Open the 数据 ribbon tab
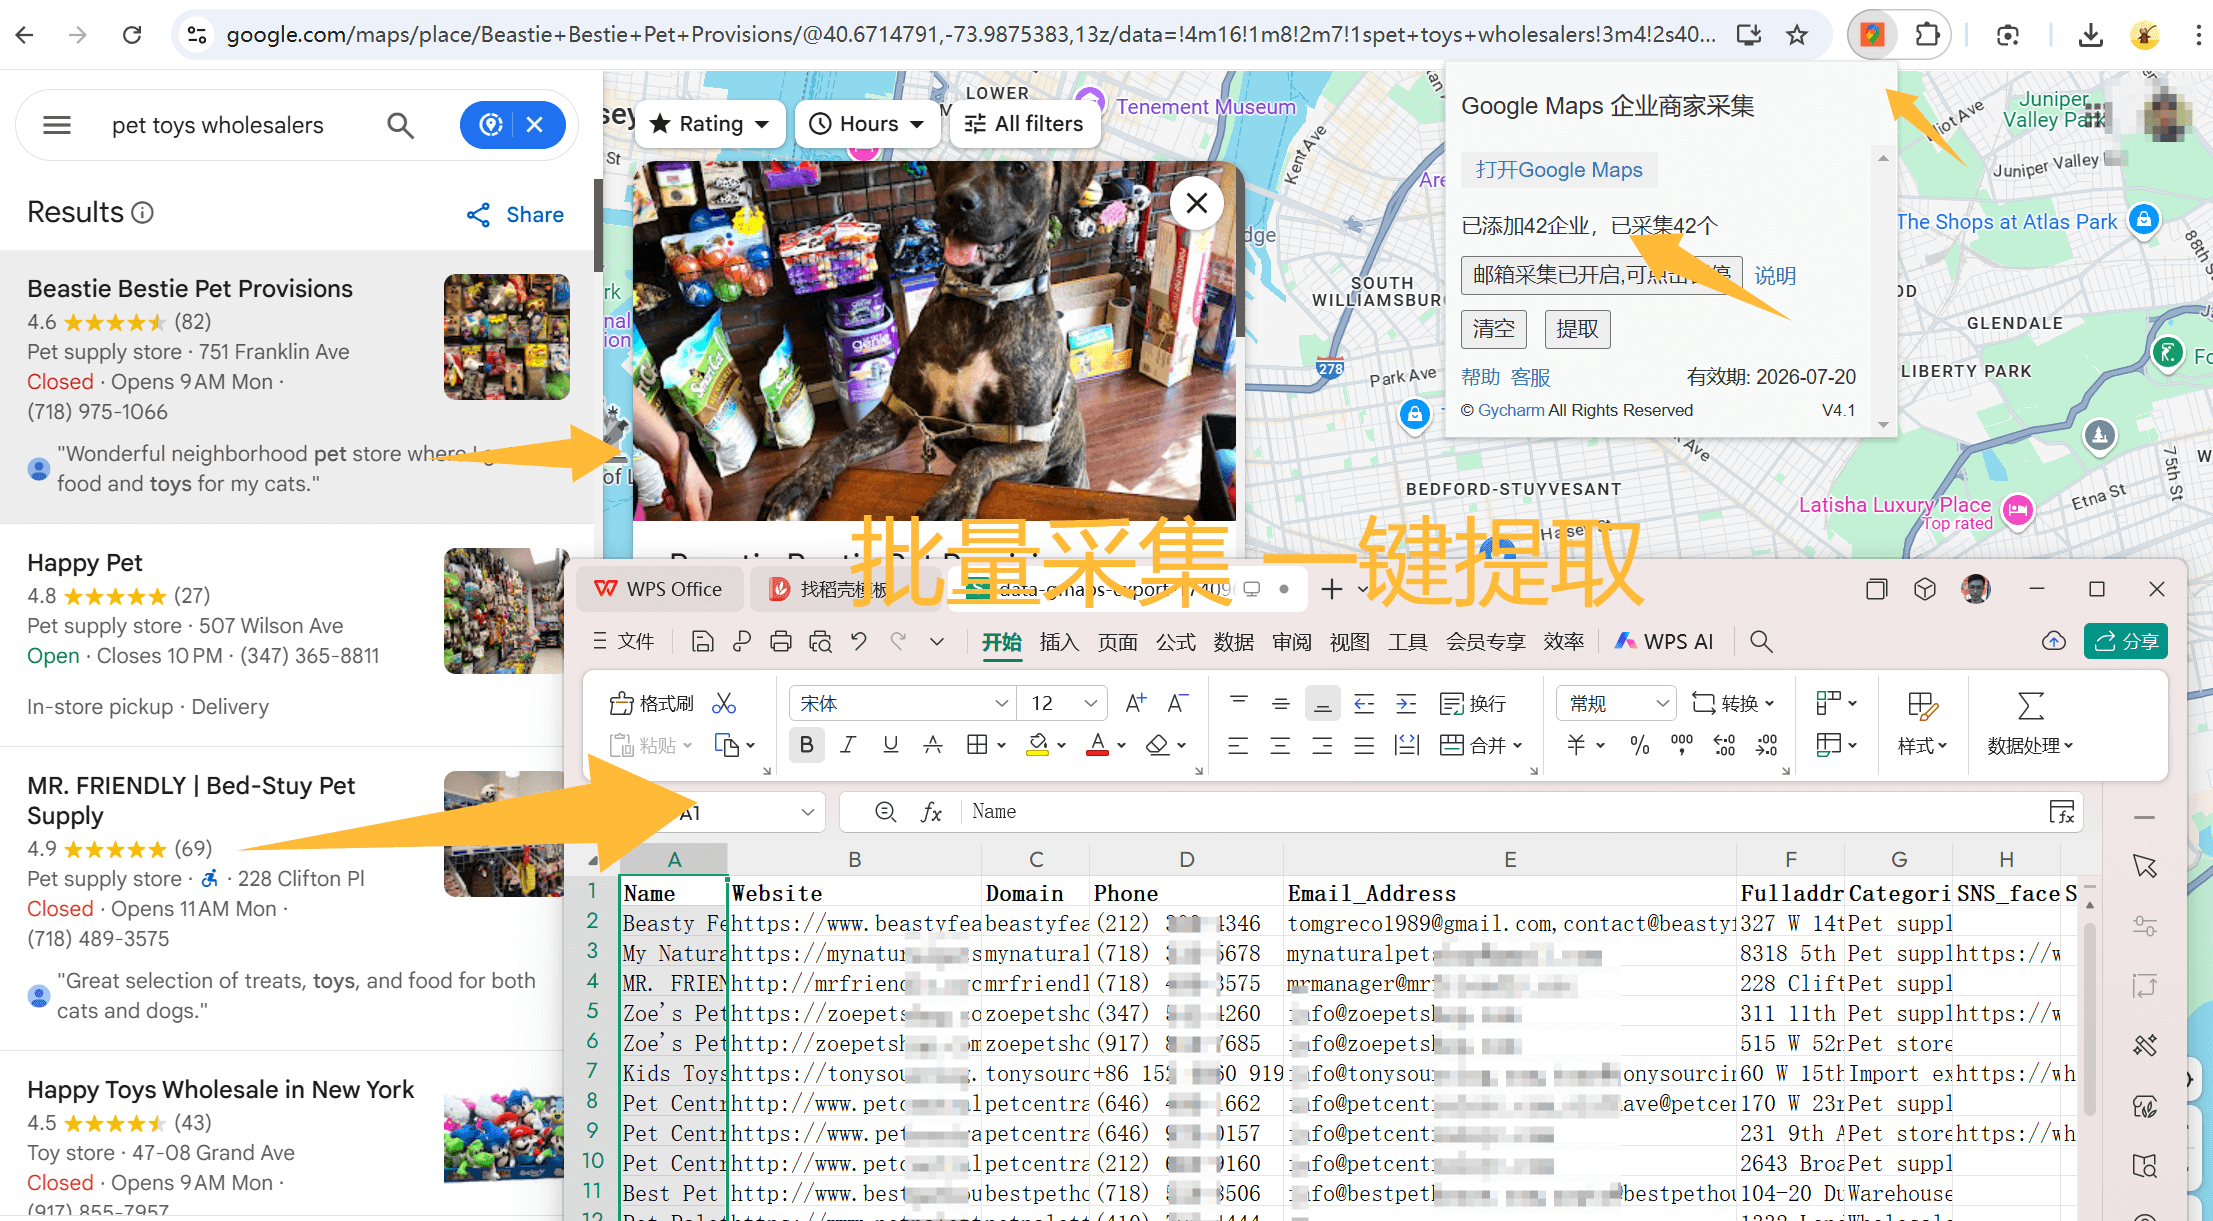Image resolution: width=2213 pixels, height=1221 pixels. click(1234, 642)
